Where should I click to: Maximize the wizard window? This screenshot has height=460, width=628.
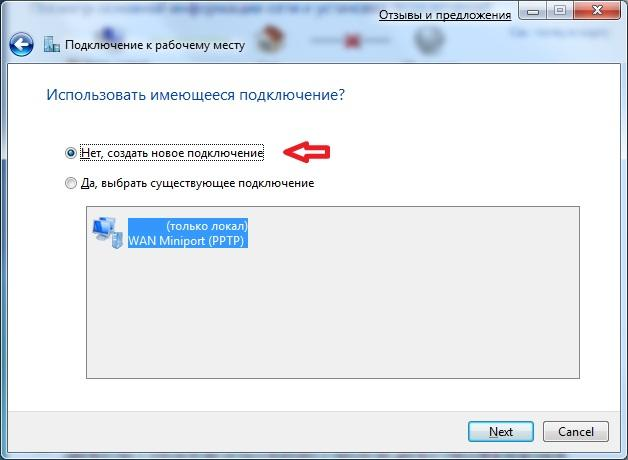560,10
